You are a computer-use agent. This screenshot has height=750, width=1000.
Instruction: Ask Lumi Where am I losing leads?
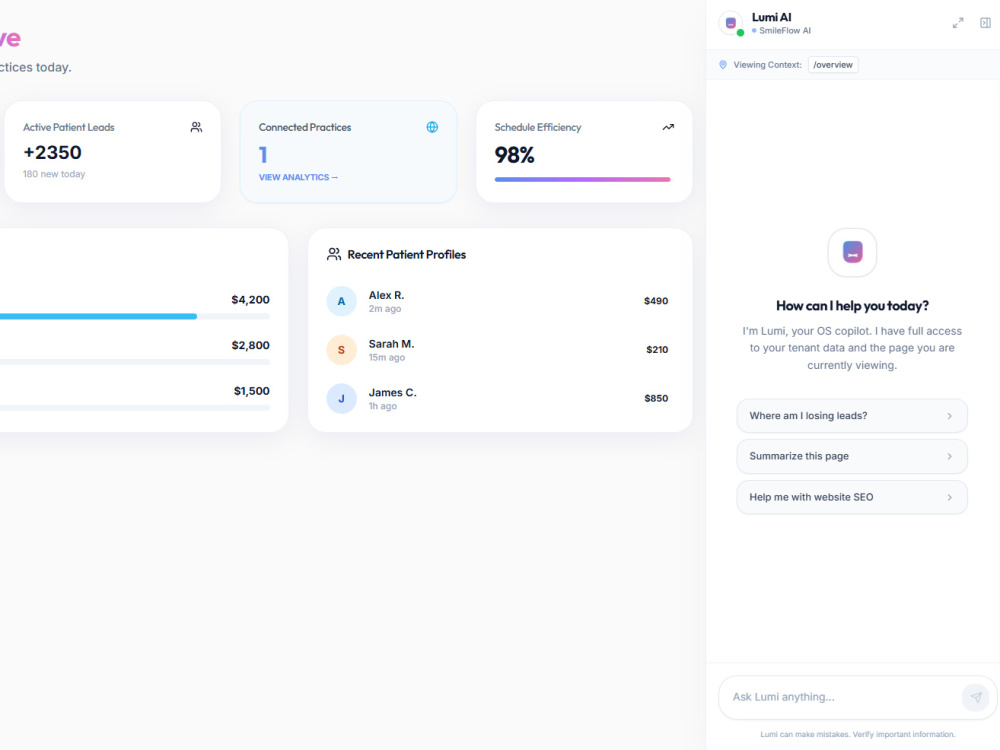pyautogui.click(x=852, y=416)
